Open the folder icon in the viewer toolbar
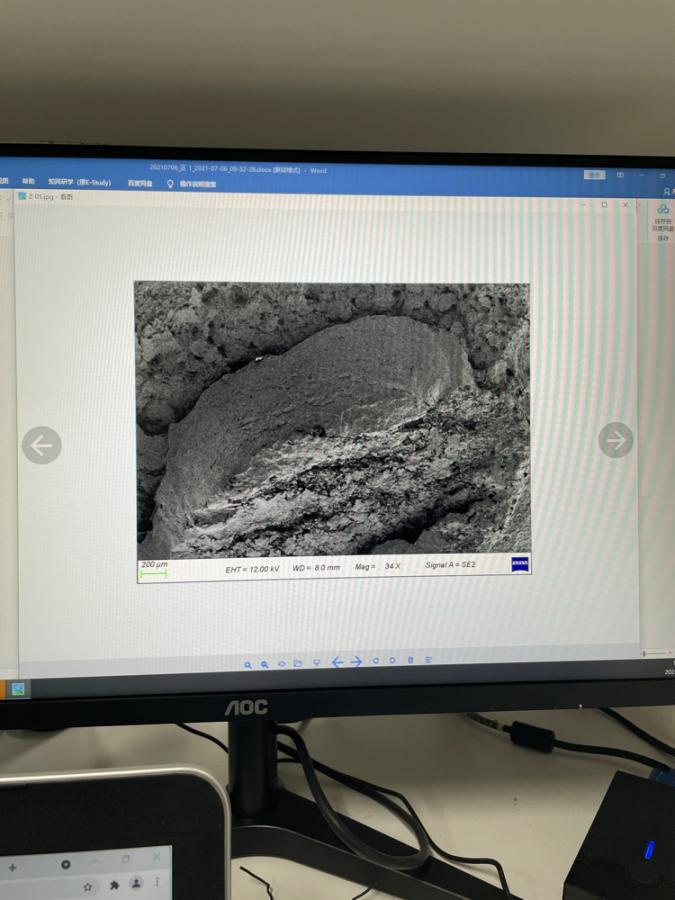 coord(298,663)
